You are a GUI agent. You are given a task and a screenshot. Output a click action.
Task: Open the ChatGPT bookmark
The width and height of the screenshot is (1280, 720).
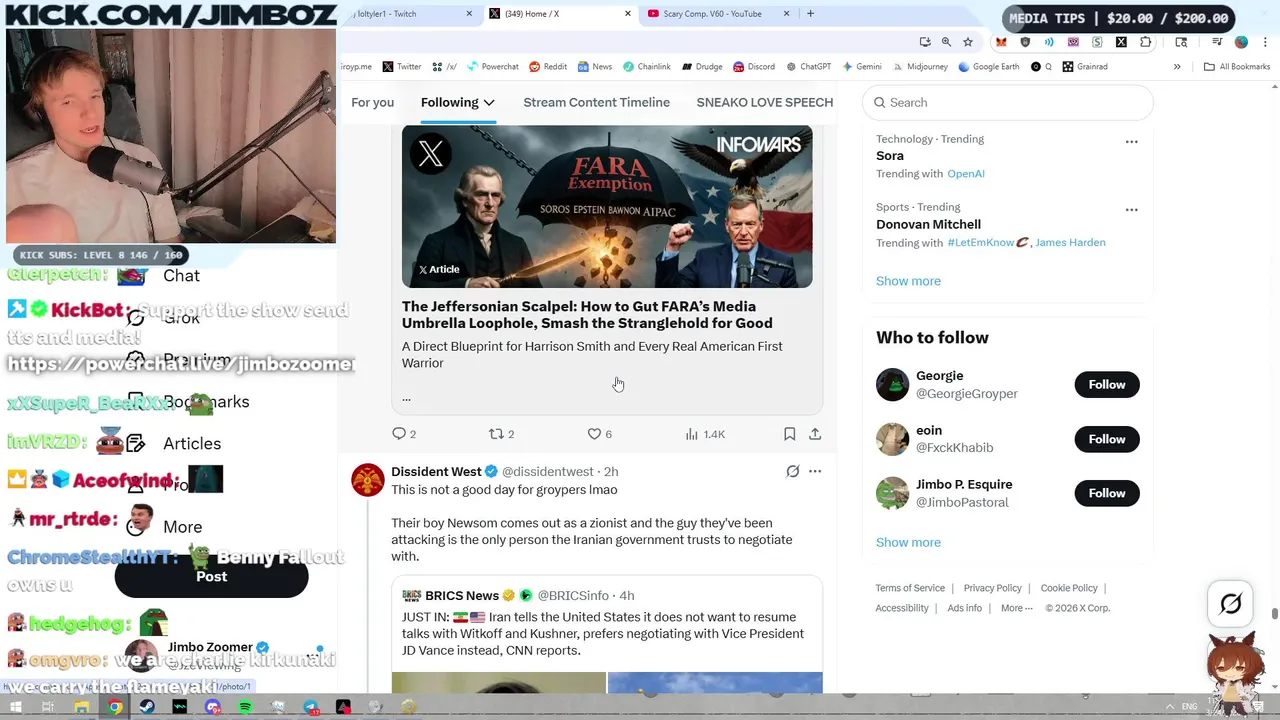pos(808,67)
